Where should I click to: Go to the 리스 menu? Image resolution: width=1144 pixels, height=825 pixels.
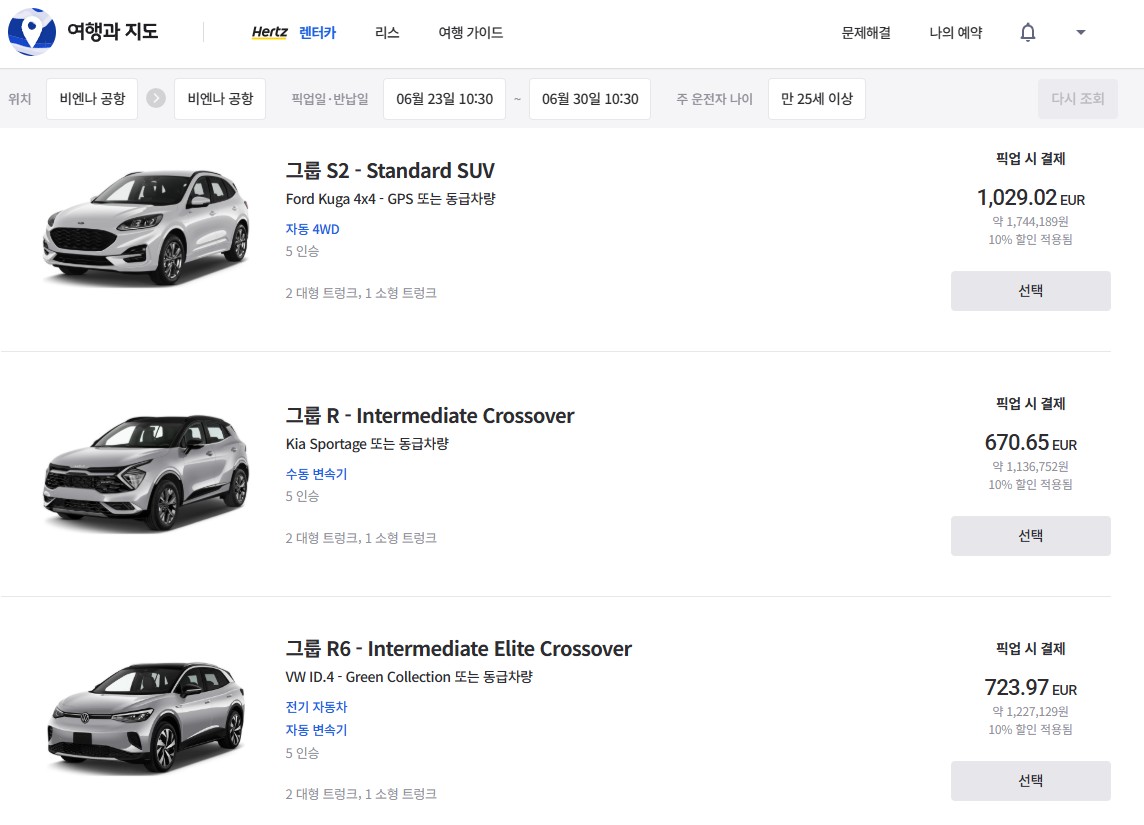(387, 33)
